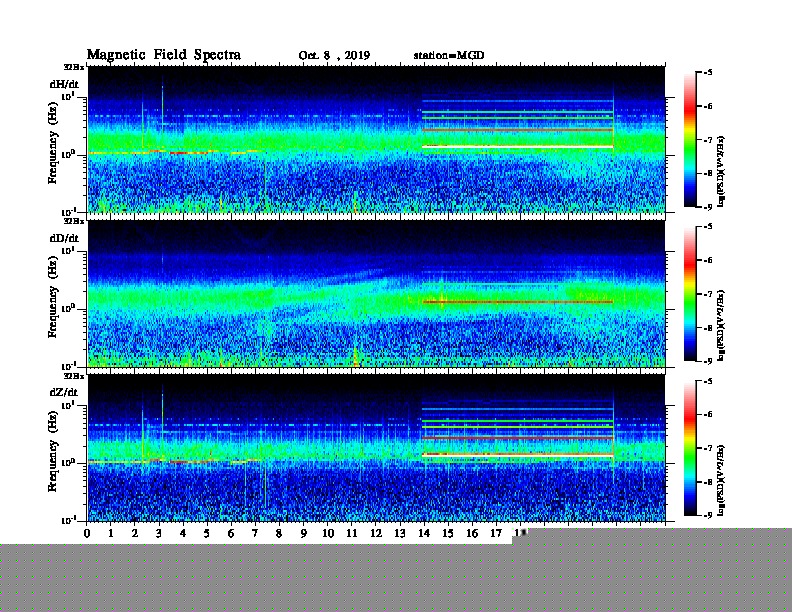This screenshot has width=792, height=612.
Task: Select the "Oct. 8, 2019" date text
Action: [x=334, y=56]
